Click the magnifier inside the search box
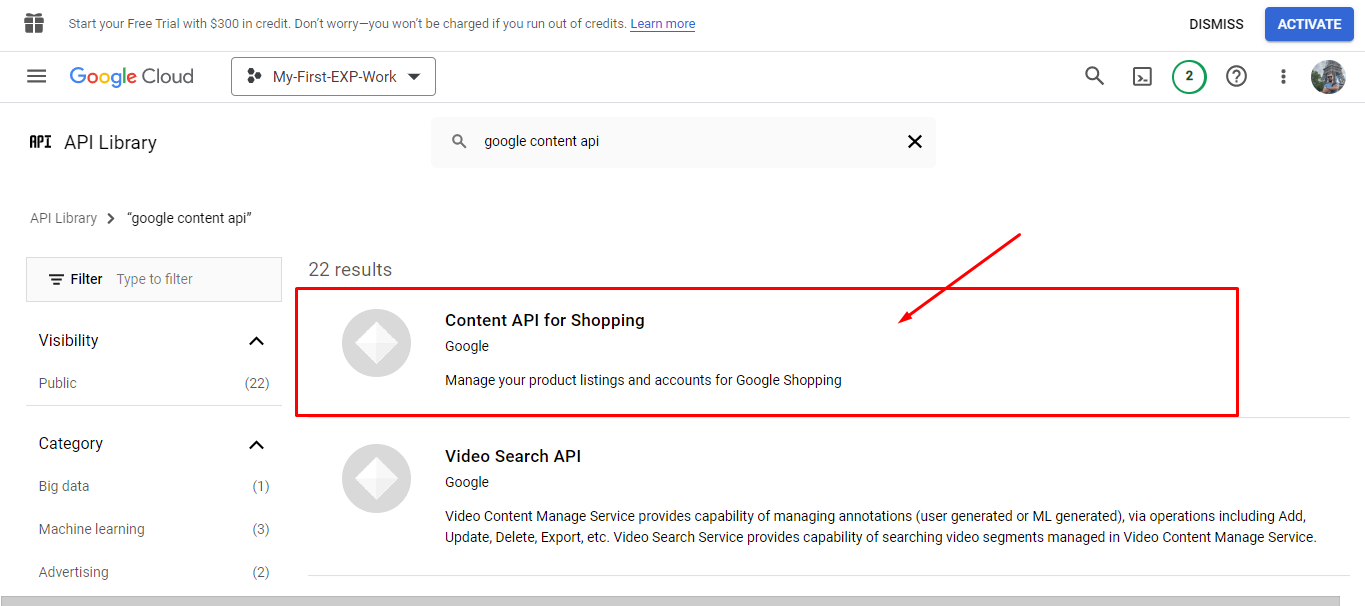This screenshot has height=606, width=1365. tap(459, 142)
